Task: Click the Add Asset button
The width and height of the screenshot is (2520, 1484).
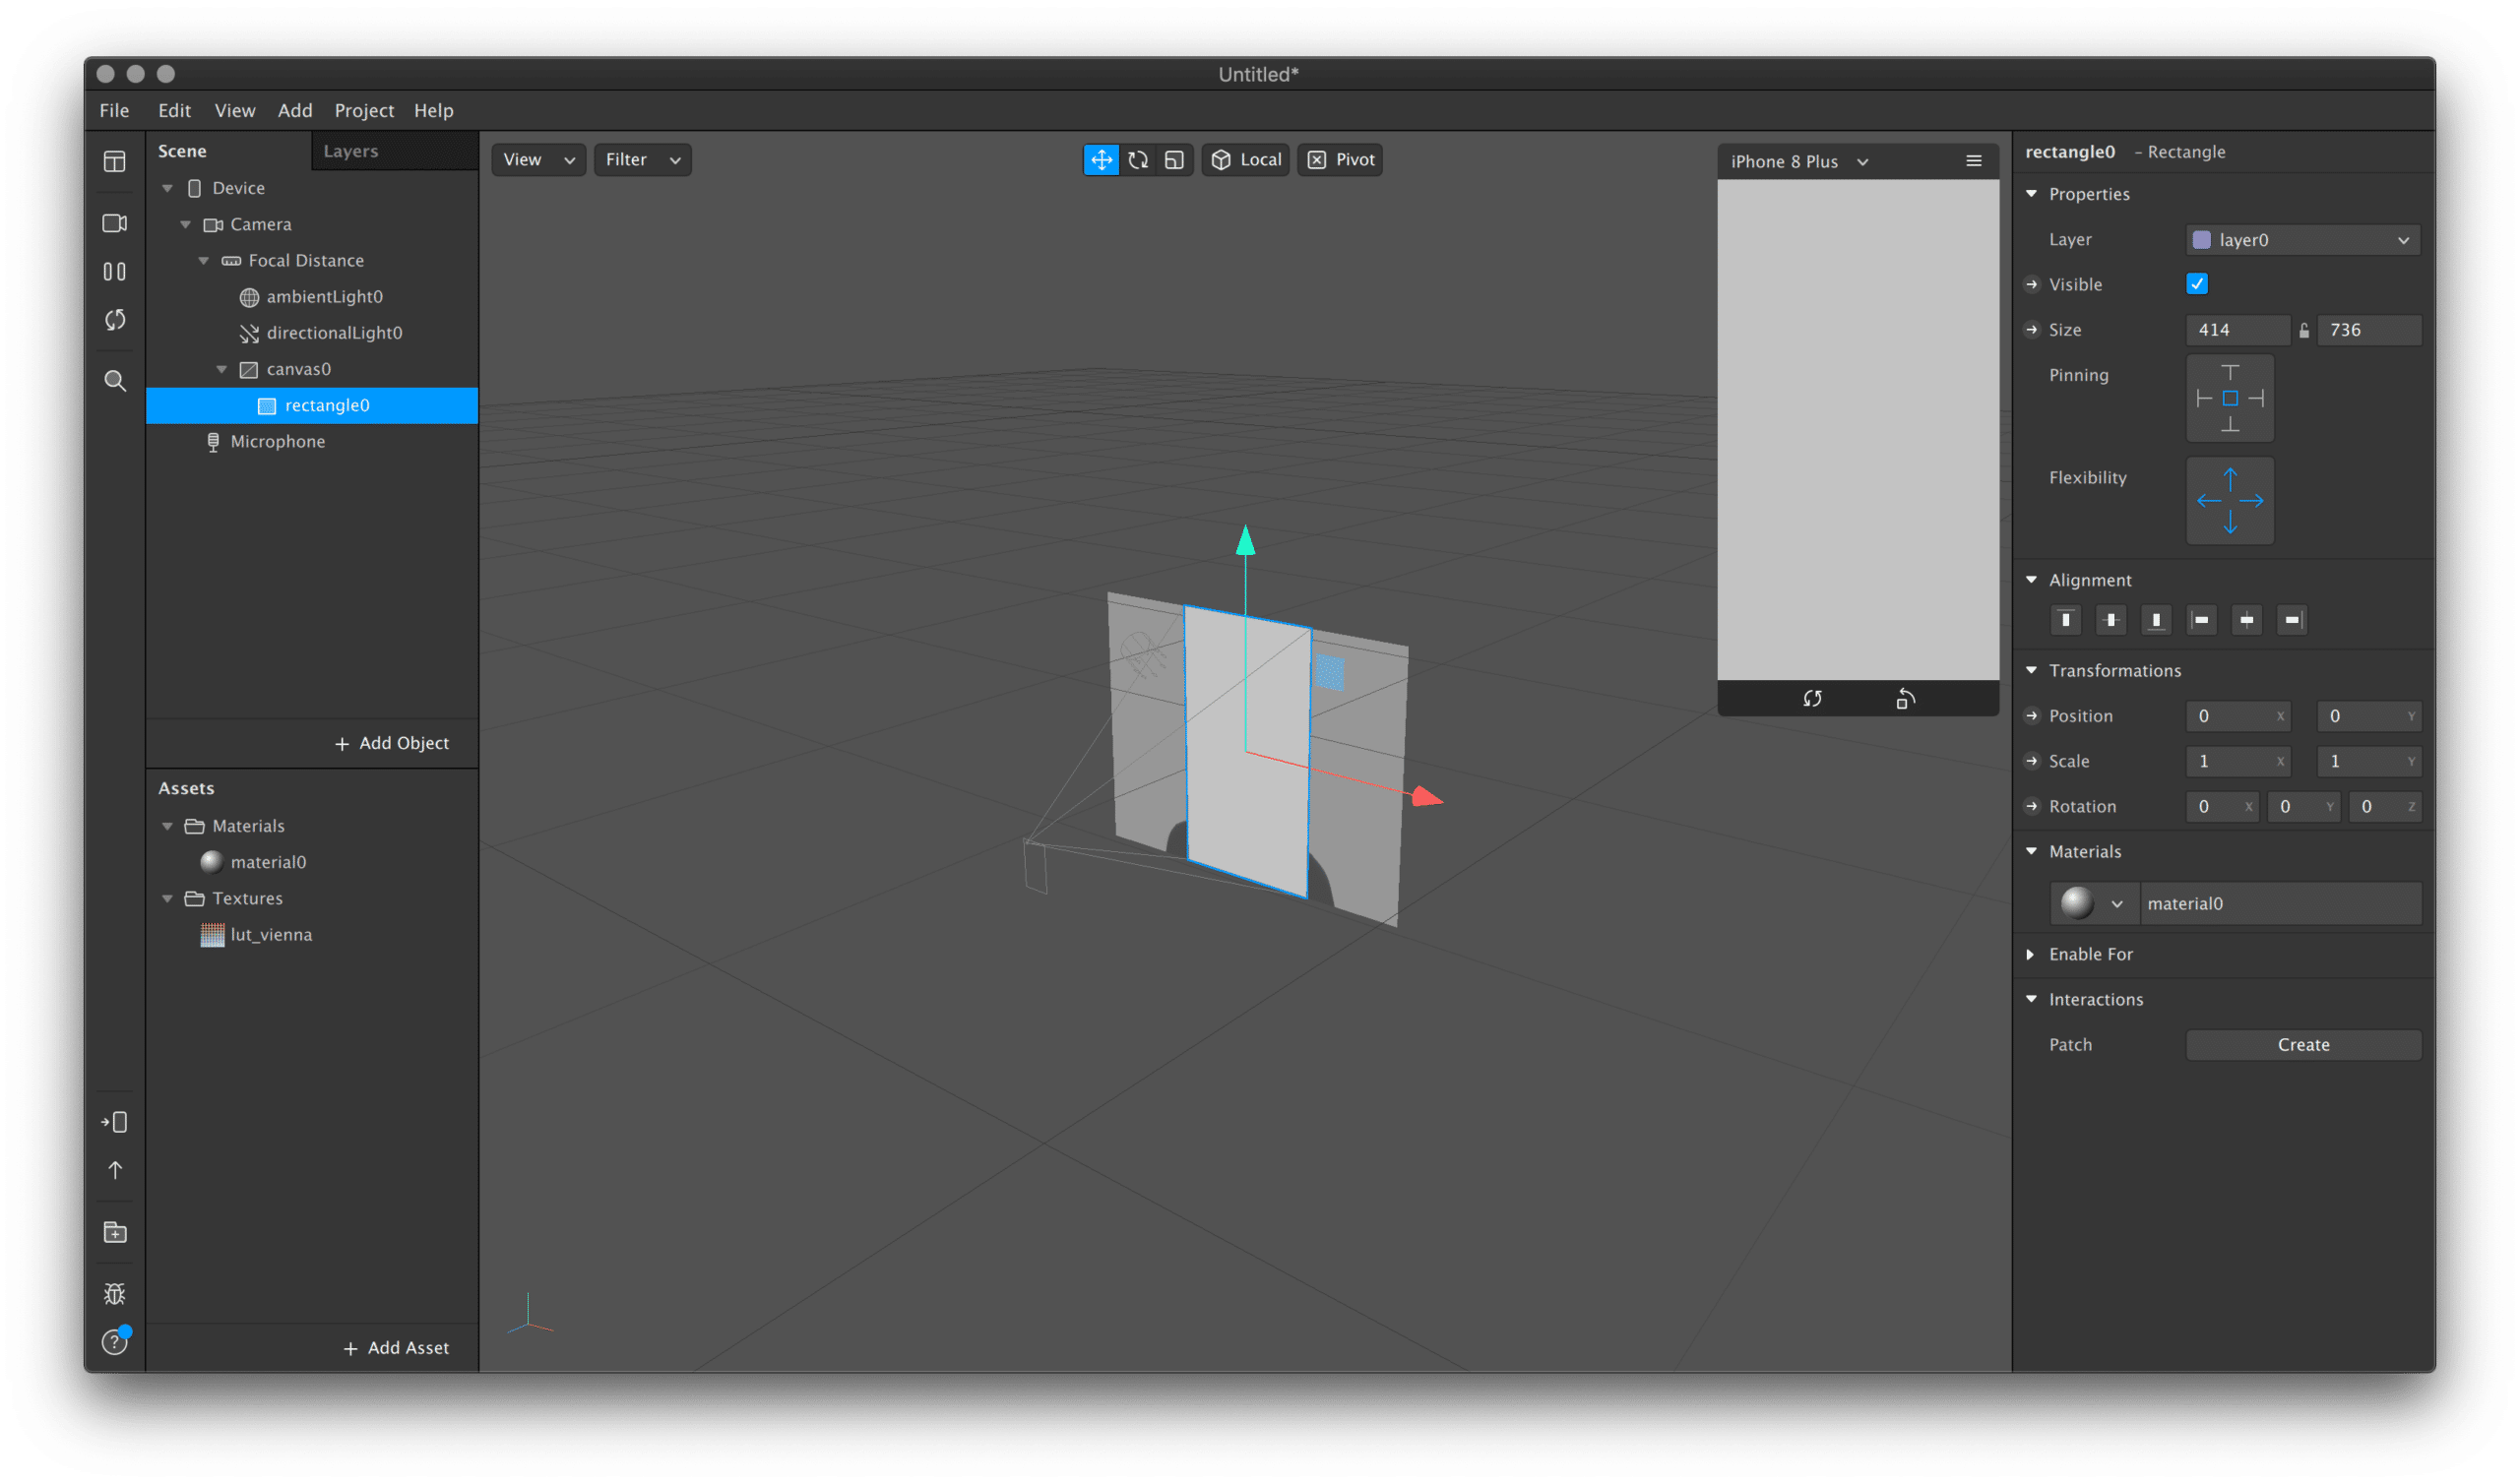Action: pos(396,1348)
